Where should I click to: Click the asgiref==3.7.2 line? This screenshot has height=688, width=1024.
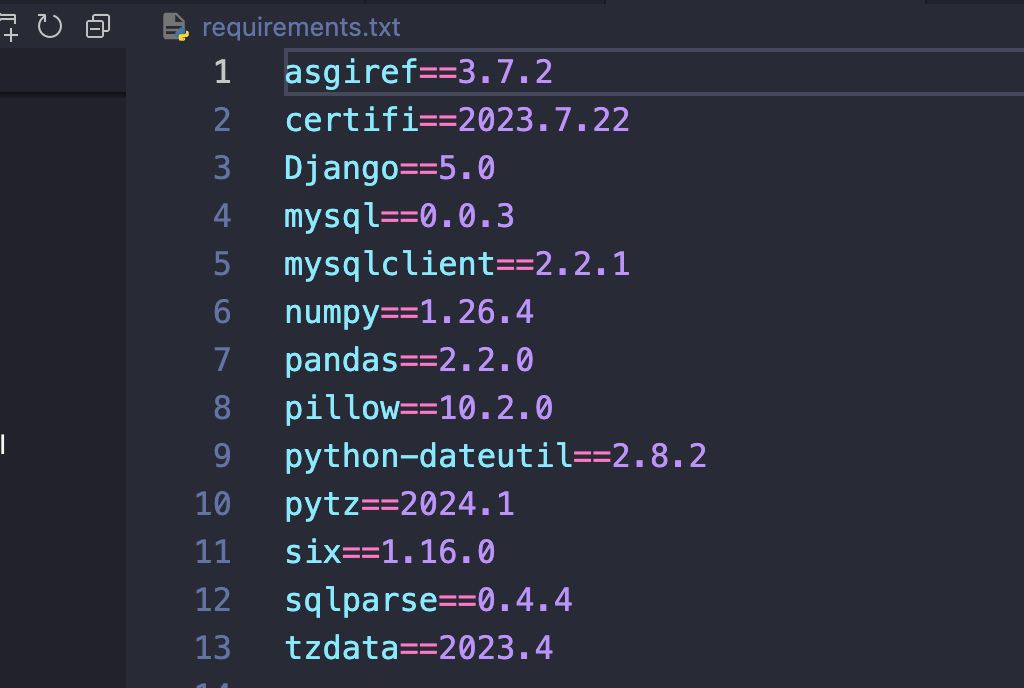pos(419,72)
